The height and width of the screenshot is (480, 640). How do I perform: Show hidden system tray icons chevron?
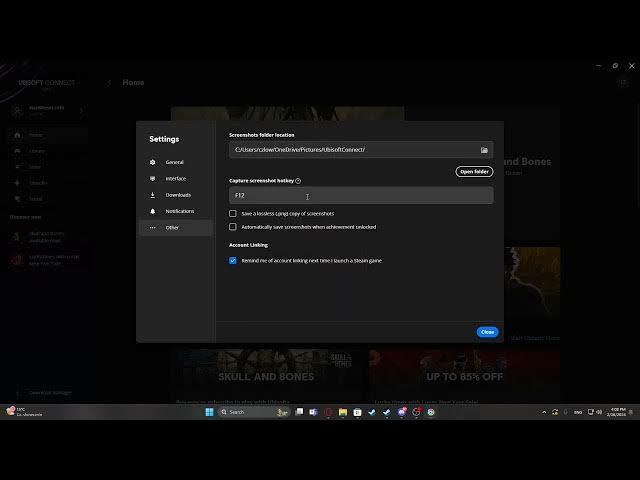(x=544, y=412)
